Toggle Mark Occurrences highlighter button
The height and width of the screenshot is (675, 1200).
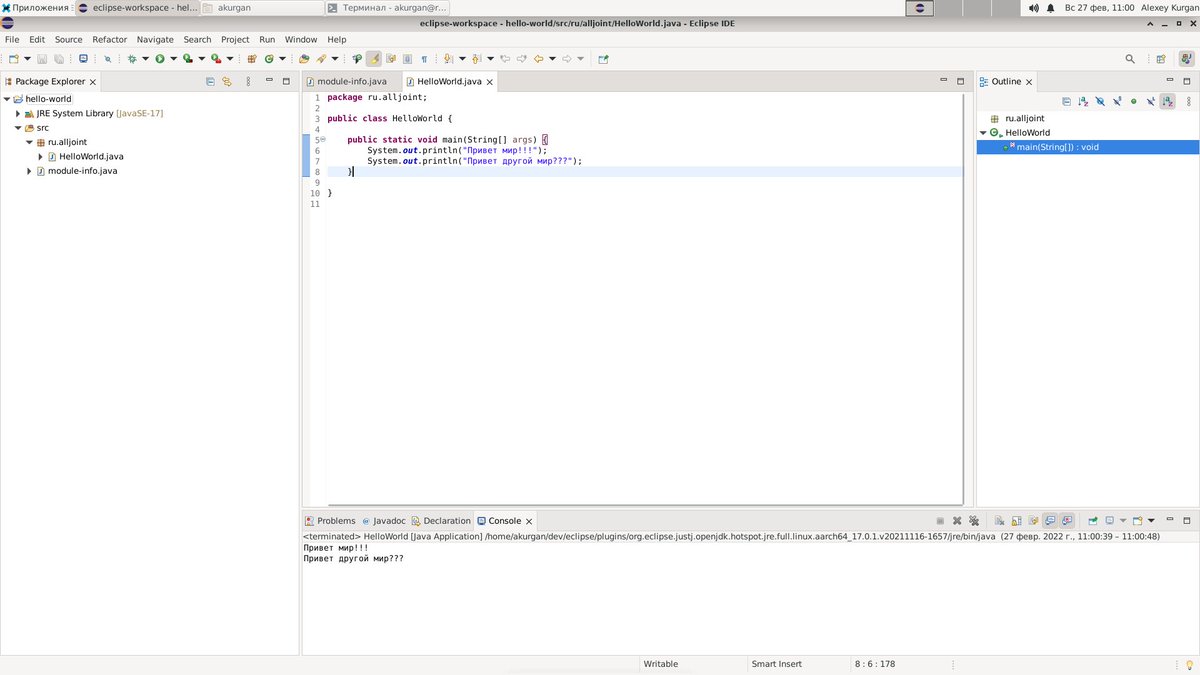pyautogui.click(x=373, y=59)
